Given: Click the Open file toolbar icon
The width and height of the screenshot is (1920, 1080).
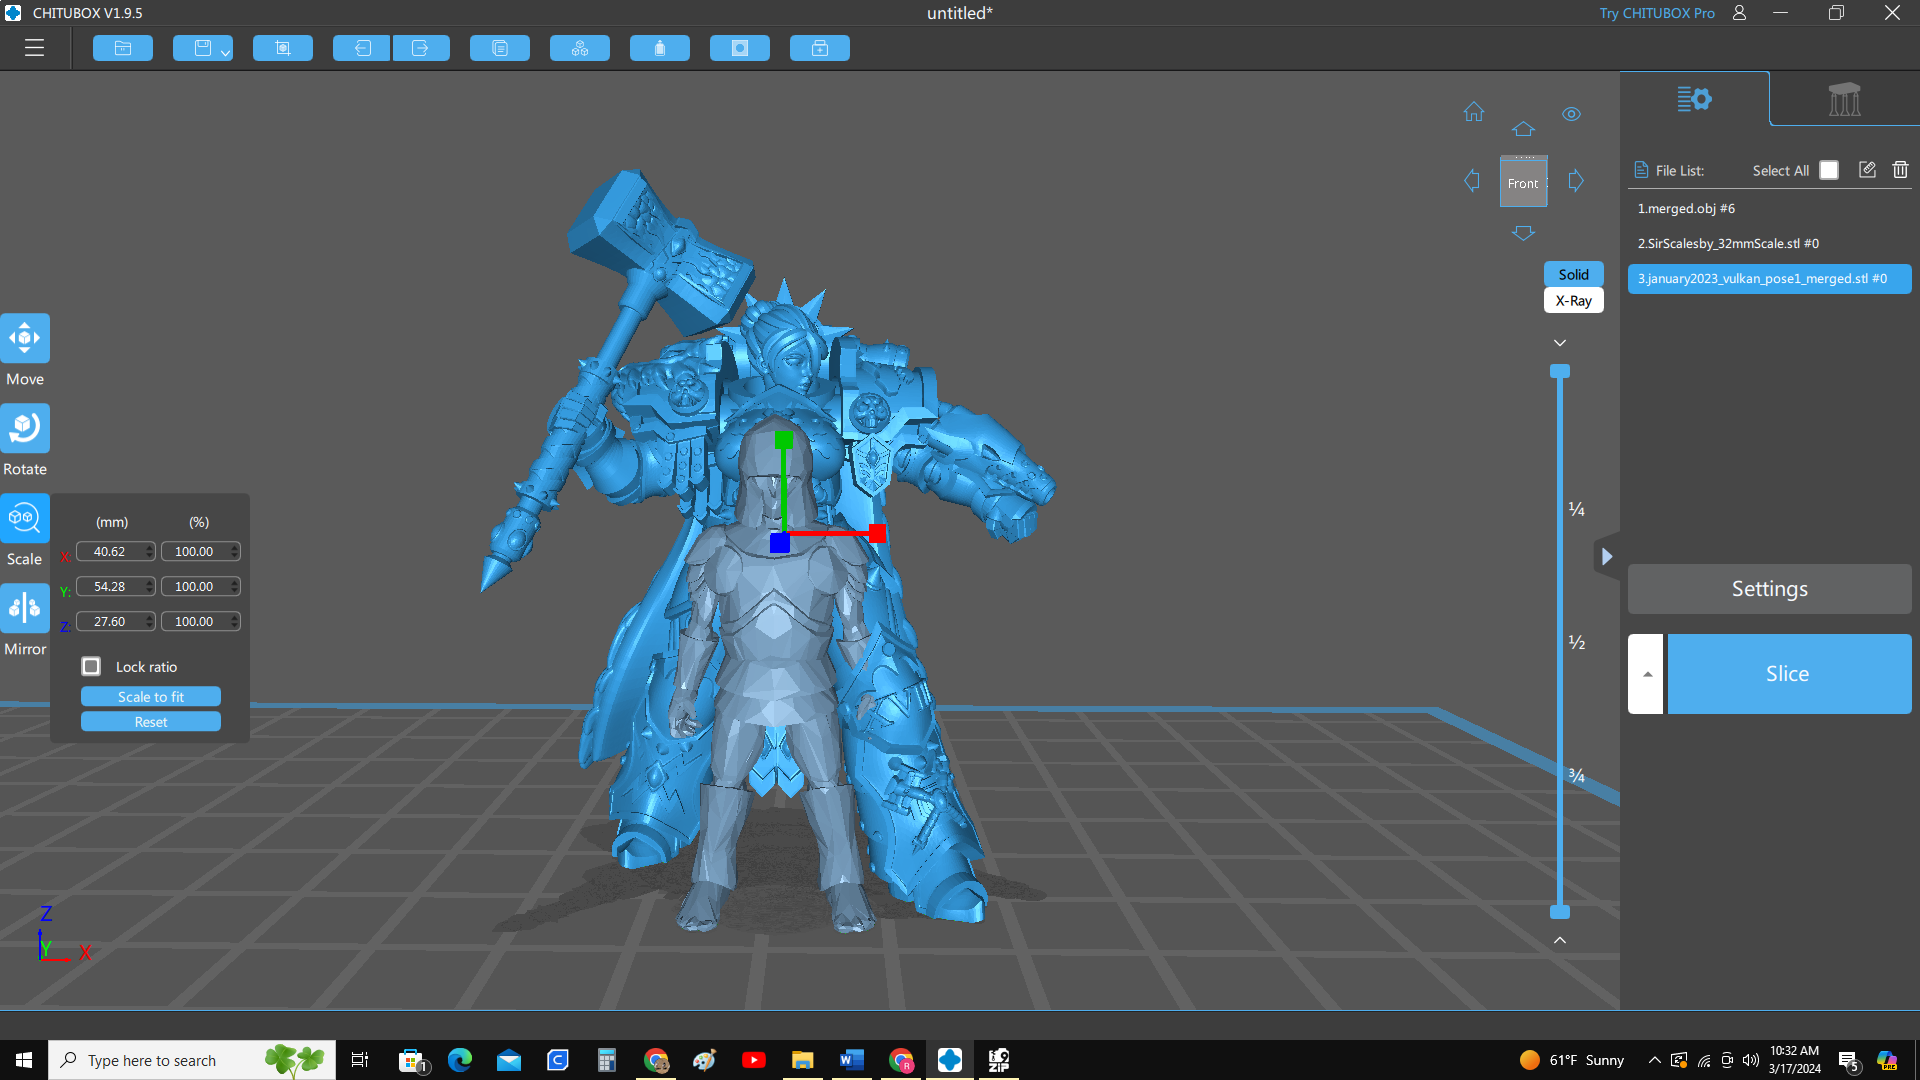Looking at the screenshot, I should (123, 48).
